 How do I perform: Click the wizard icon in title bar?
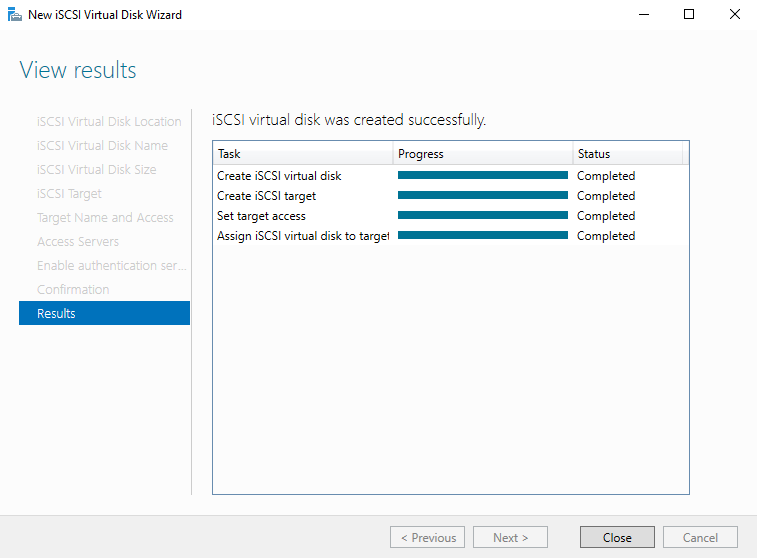(15, 15)
